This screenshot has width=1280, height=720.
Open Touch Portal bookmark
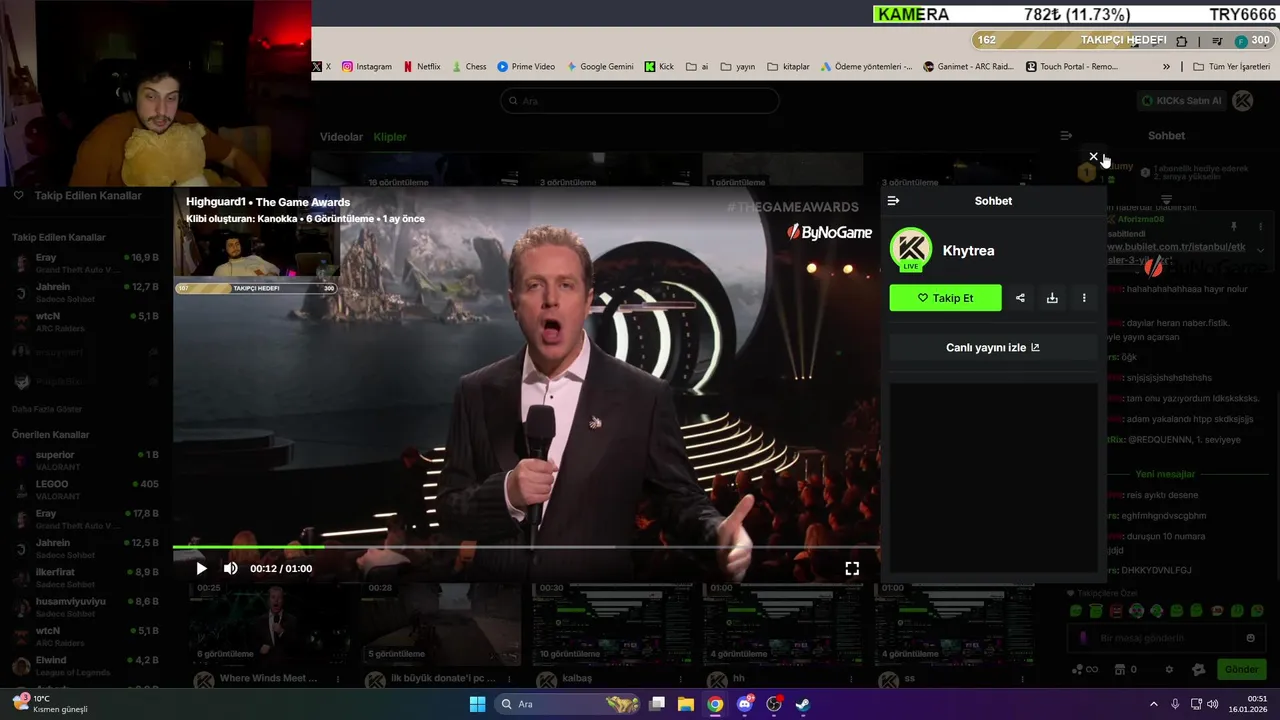coord(1072,67)
